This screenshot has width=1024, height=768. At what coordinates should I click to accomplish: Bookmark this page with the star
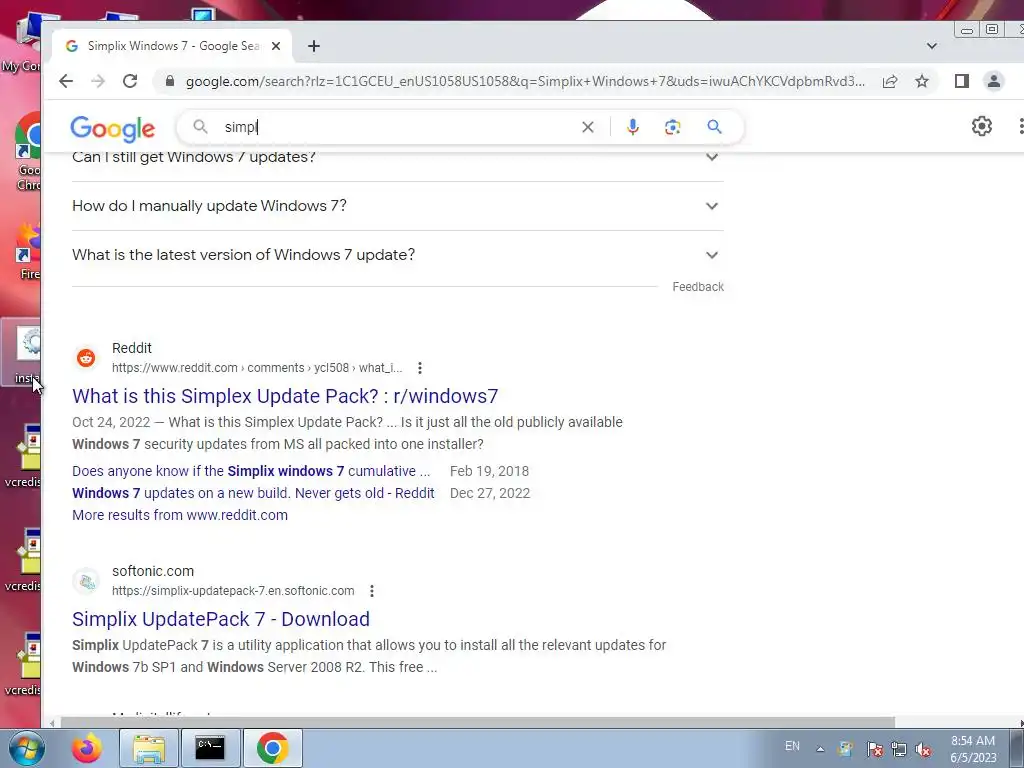pos(921,81)
